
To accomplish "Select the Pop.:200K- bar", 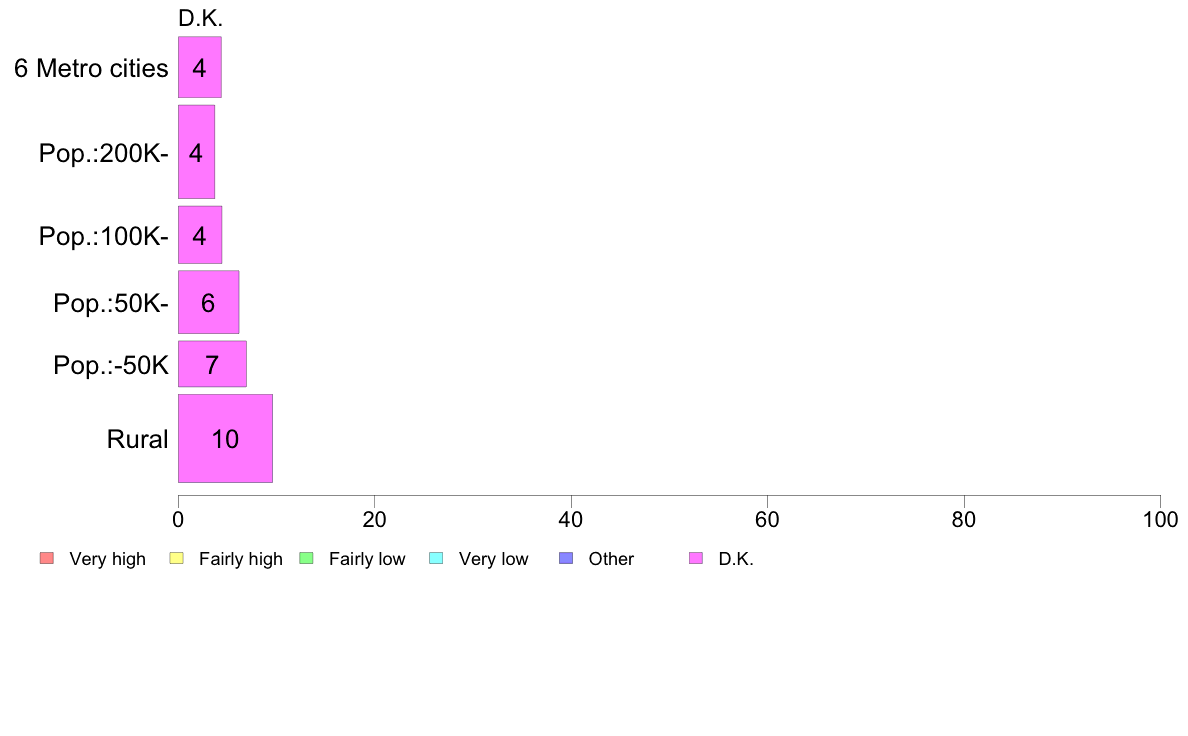I will coord(196,152).
